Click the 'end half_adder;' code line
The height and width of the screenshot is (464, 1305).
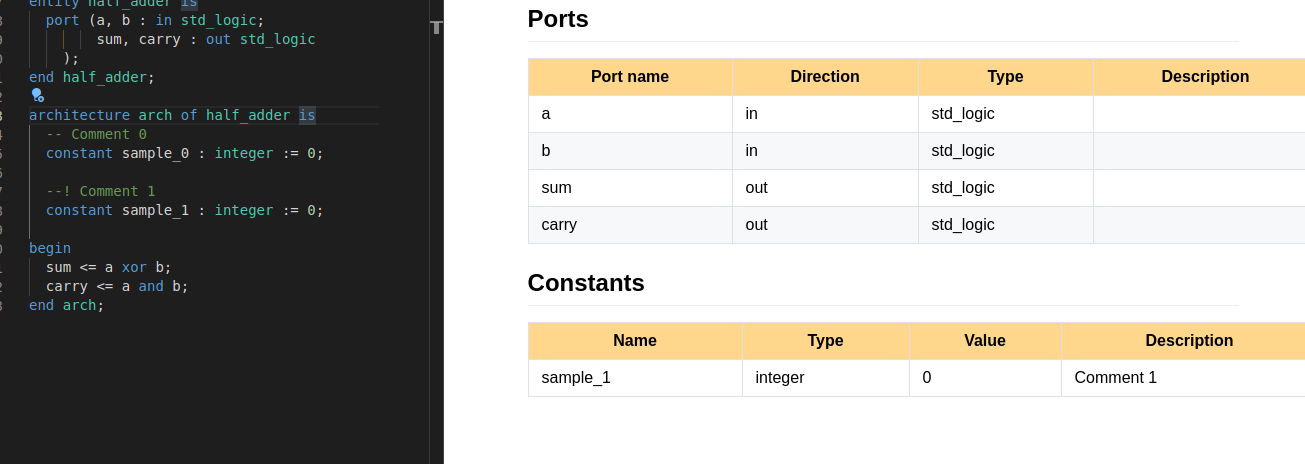click(92, 77)
